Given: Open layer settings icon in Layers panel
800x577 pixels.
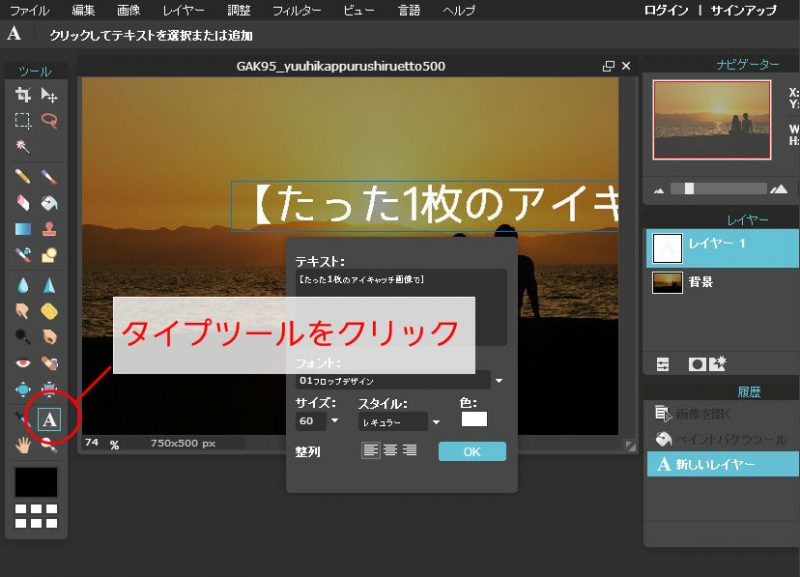Looking at the screenshot, I should [x=663, y=364].
